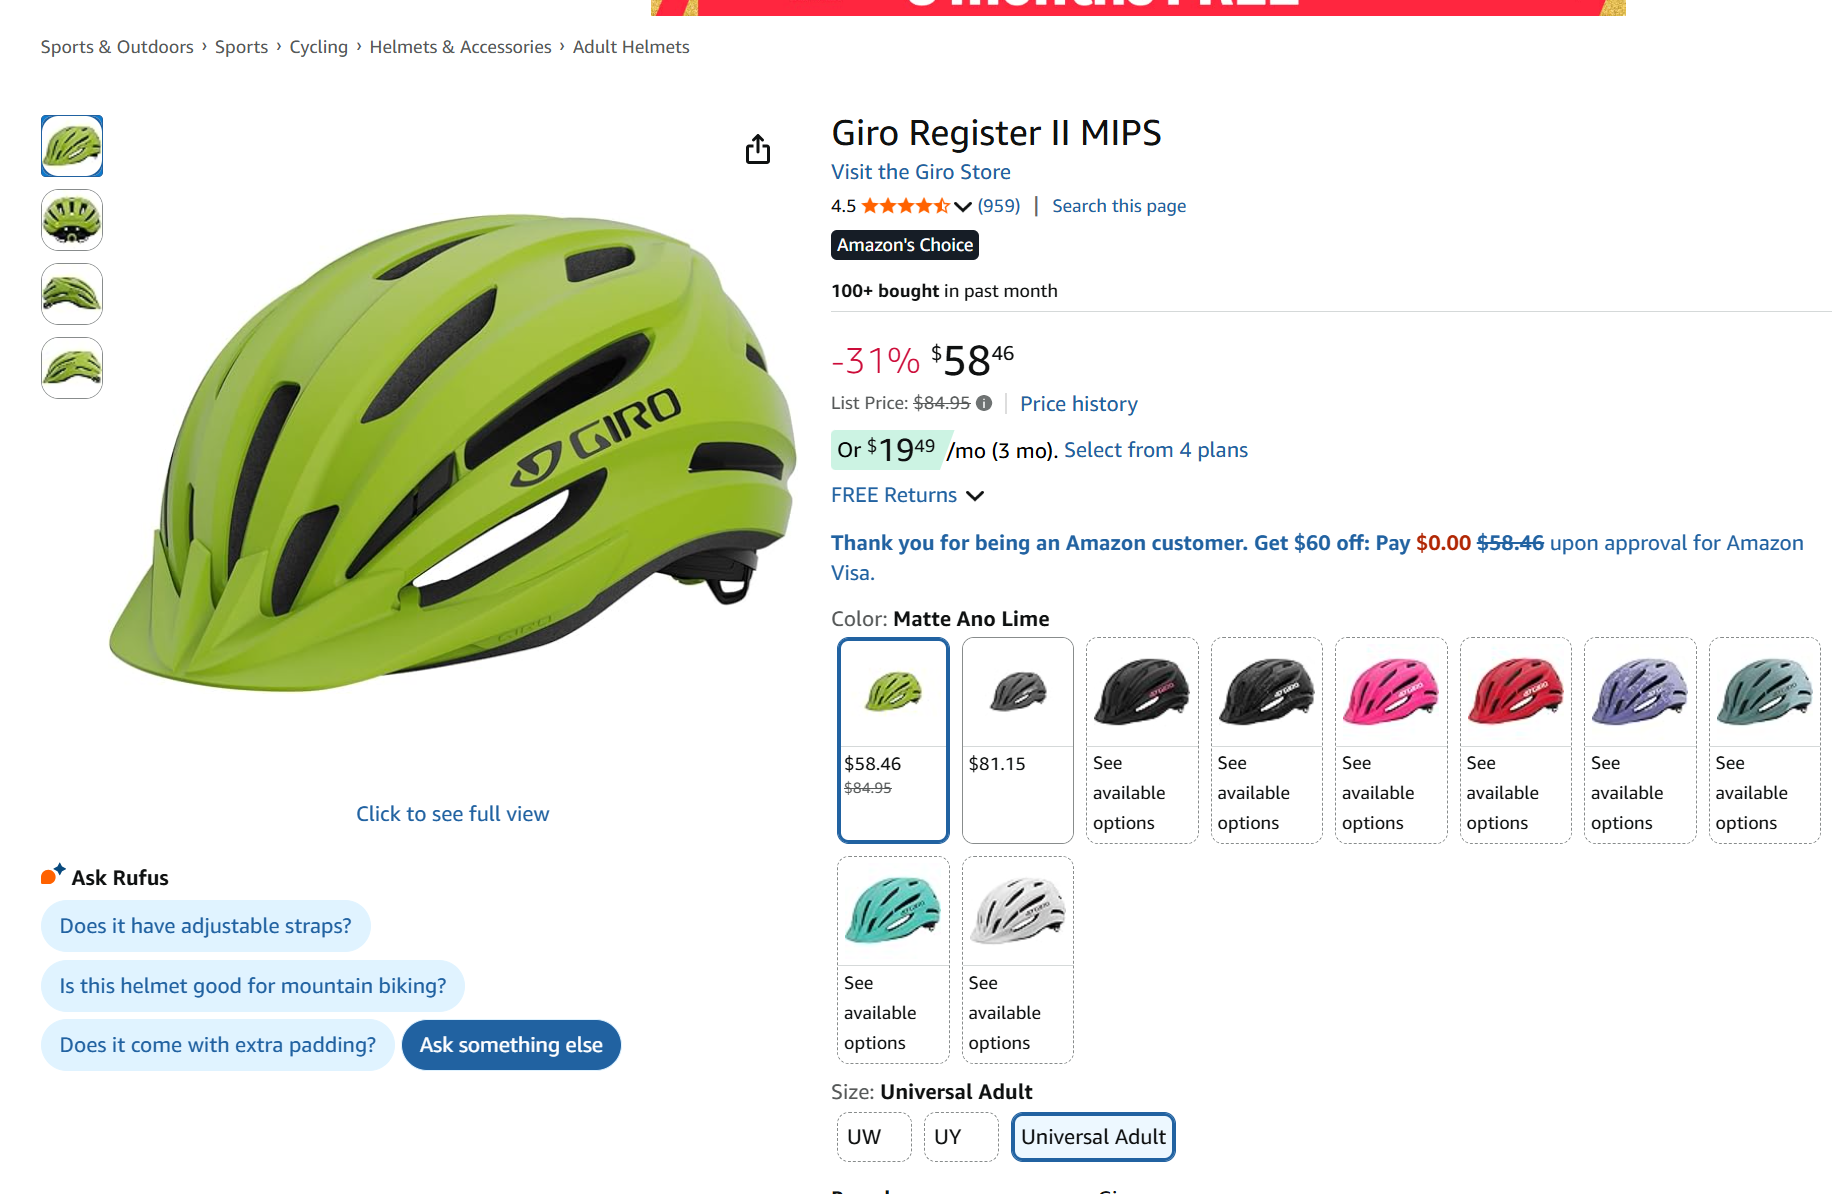Go to Cycling breadcrumb category

pyautogui.click(x=318, y=47)
